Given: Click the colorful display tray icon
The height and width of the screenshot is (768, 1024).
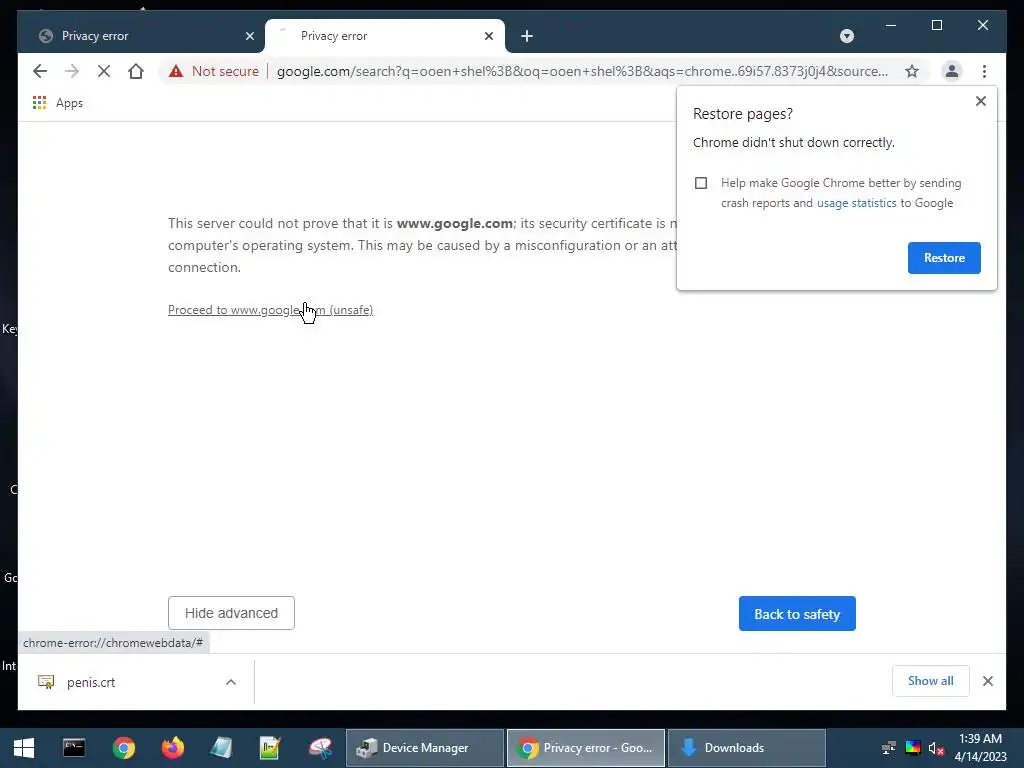Looking at the screenshot, I should [x=913, y=748].
